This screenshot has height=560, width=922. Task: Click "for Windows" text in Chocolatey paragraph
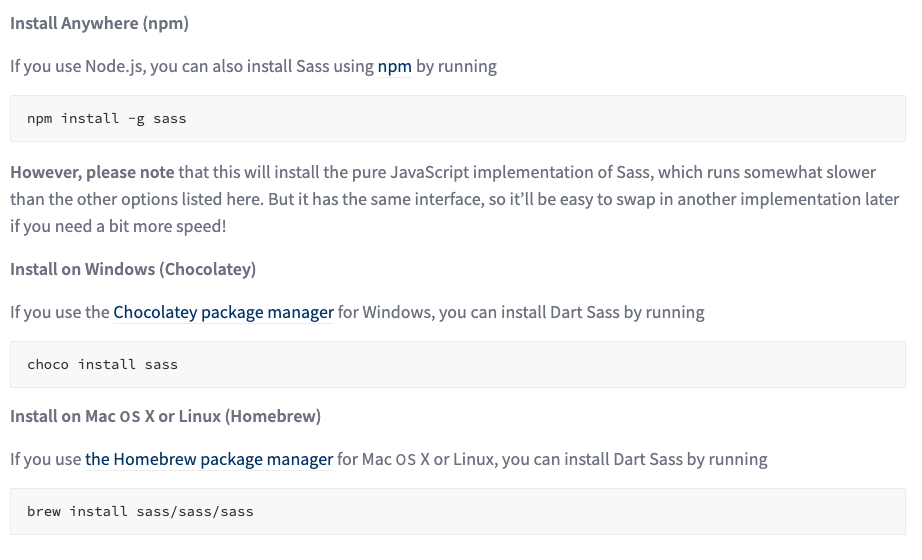point(385,312)
